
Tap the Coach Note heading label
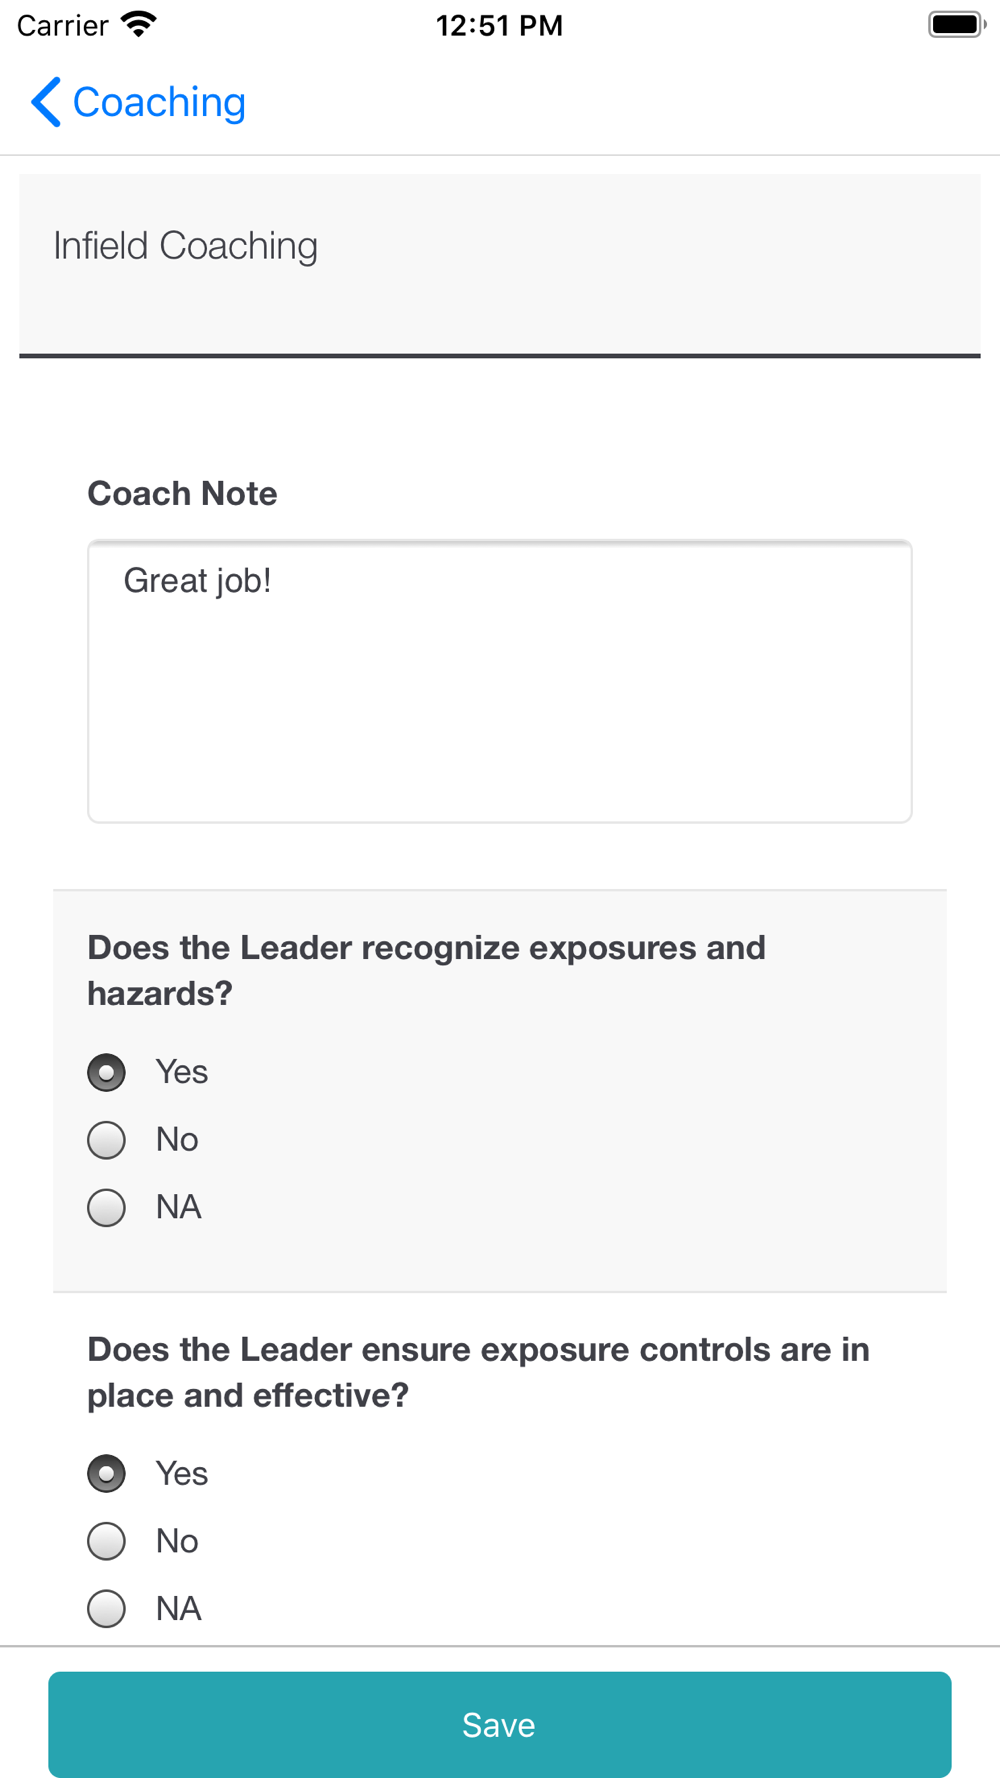point(182,493)
